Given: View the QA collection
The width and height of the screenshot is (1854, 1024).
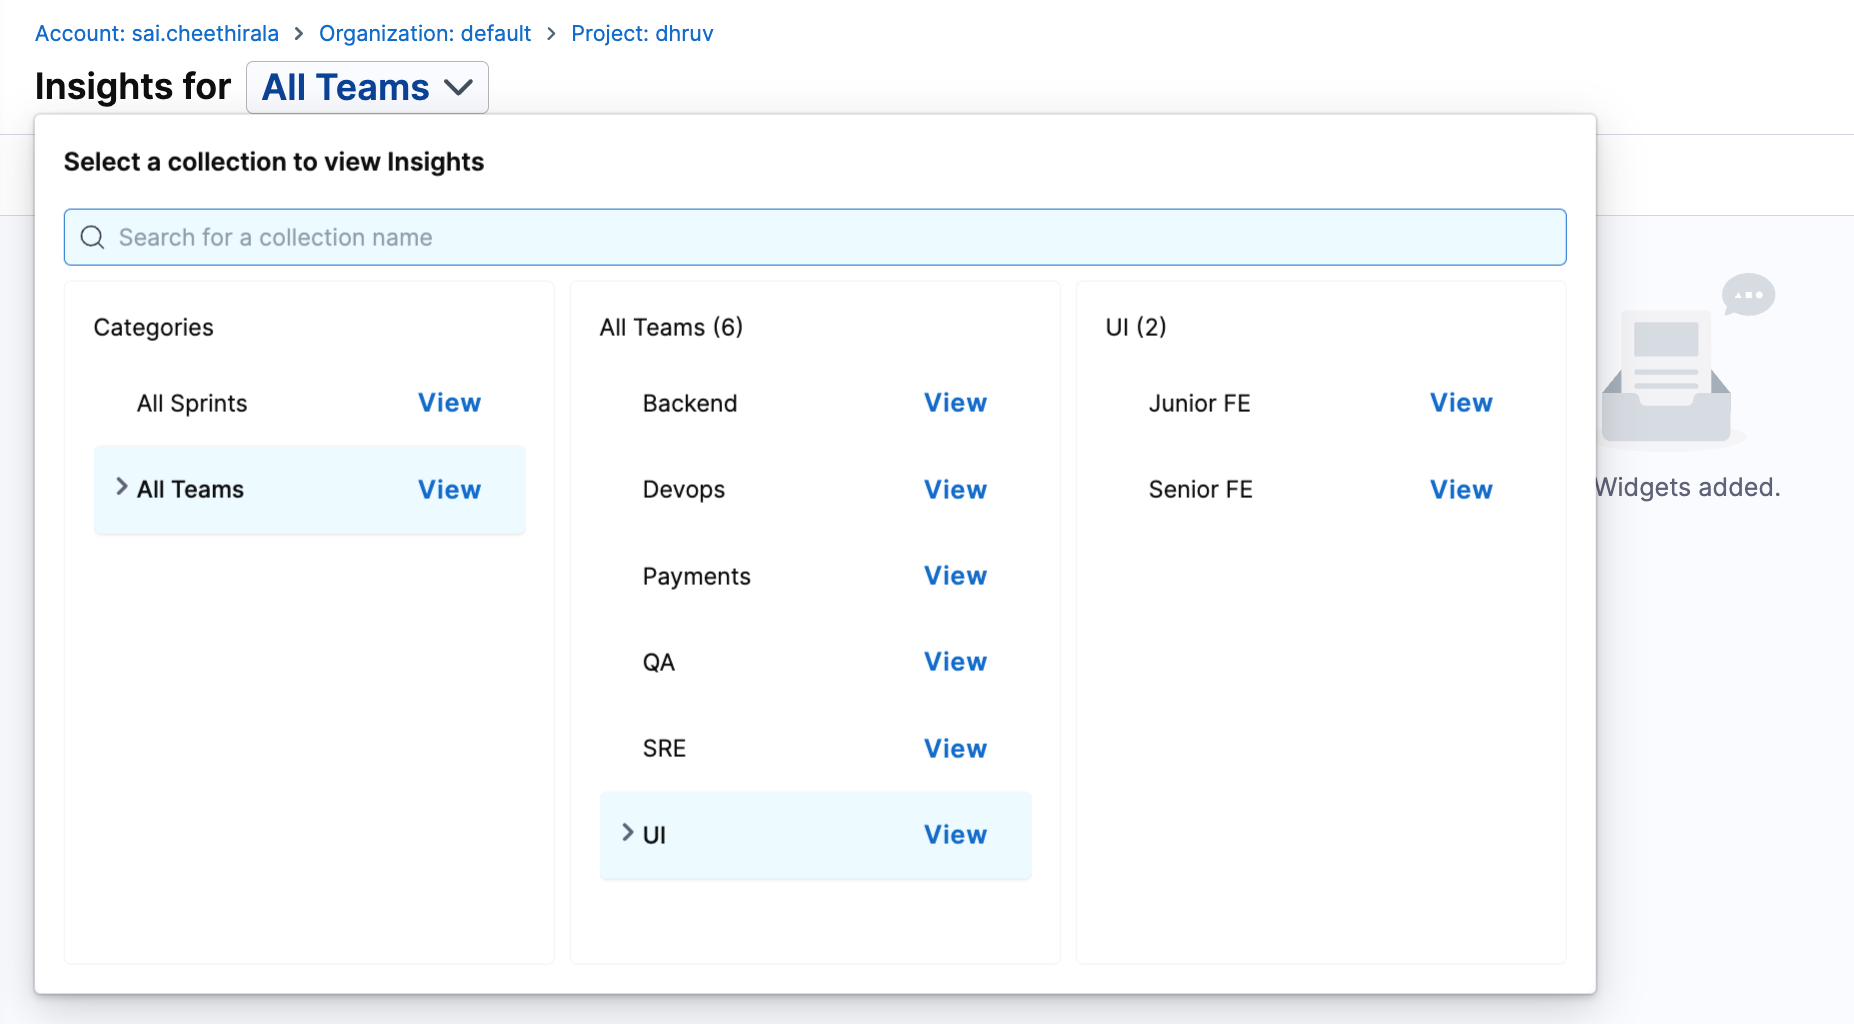Looking at the screenshot, I should tap(955, 662).
